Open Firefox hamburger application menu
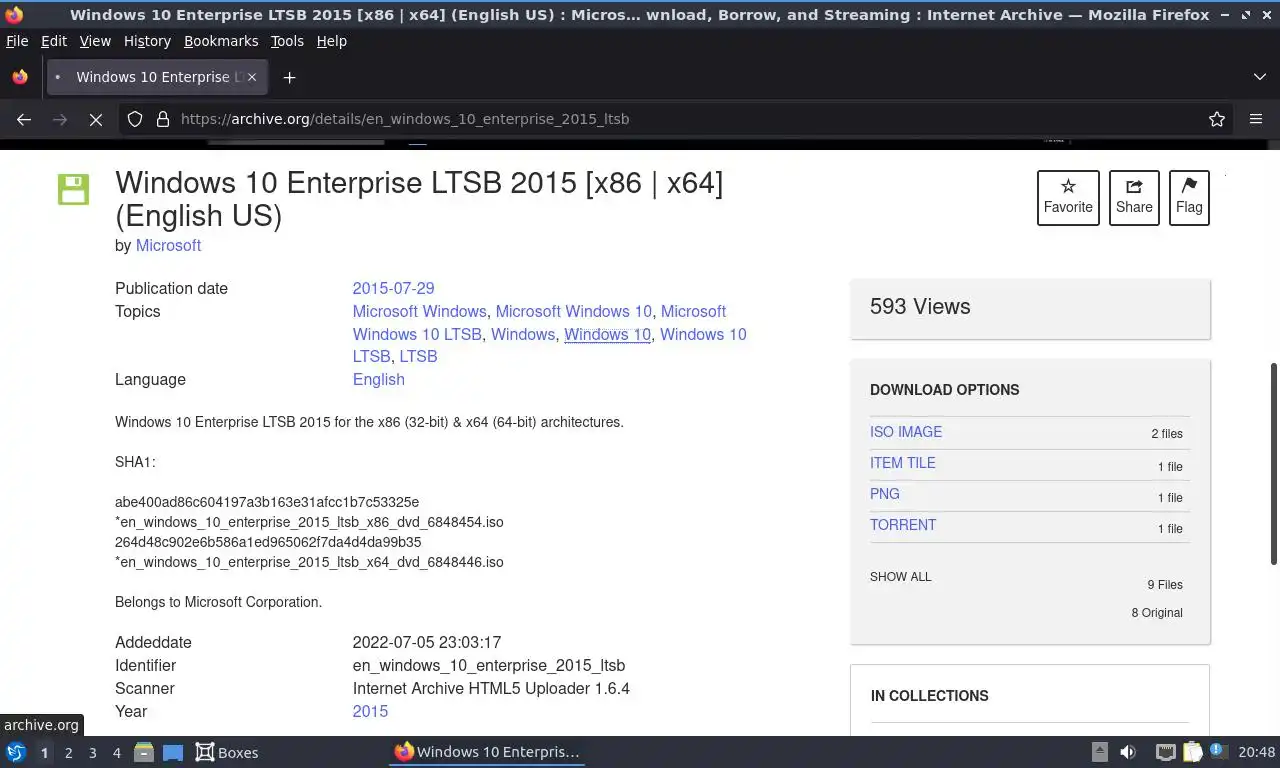Viewport: 1280px width, 768px height. [1256, 119]
